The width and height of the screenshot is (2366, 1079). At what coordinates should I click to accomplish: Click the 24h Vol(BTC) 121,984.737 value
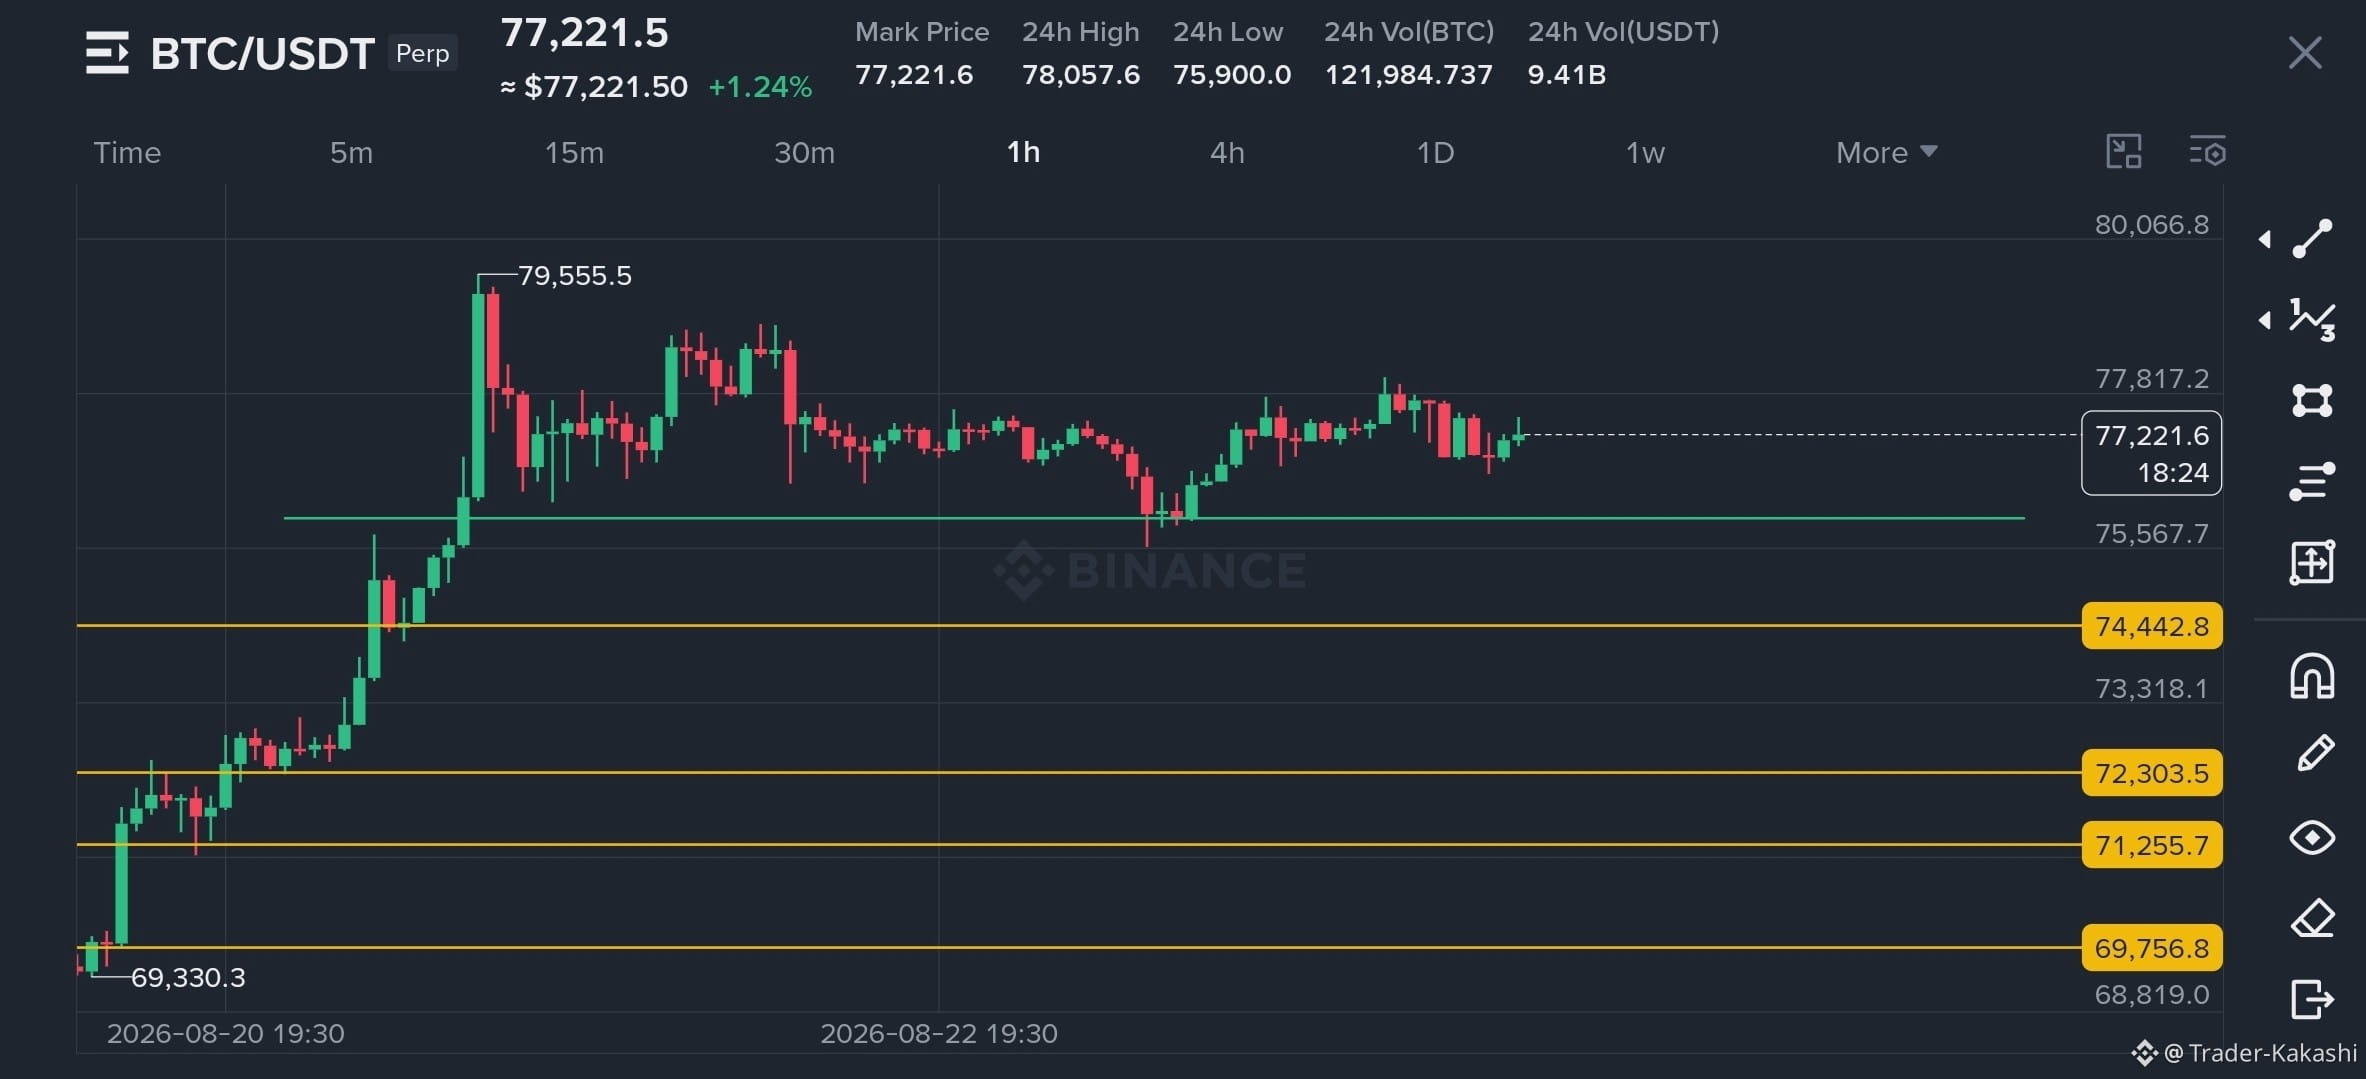click(1408, 75)
